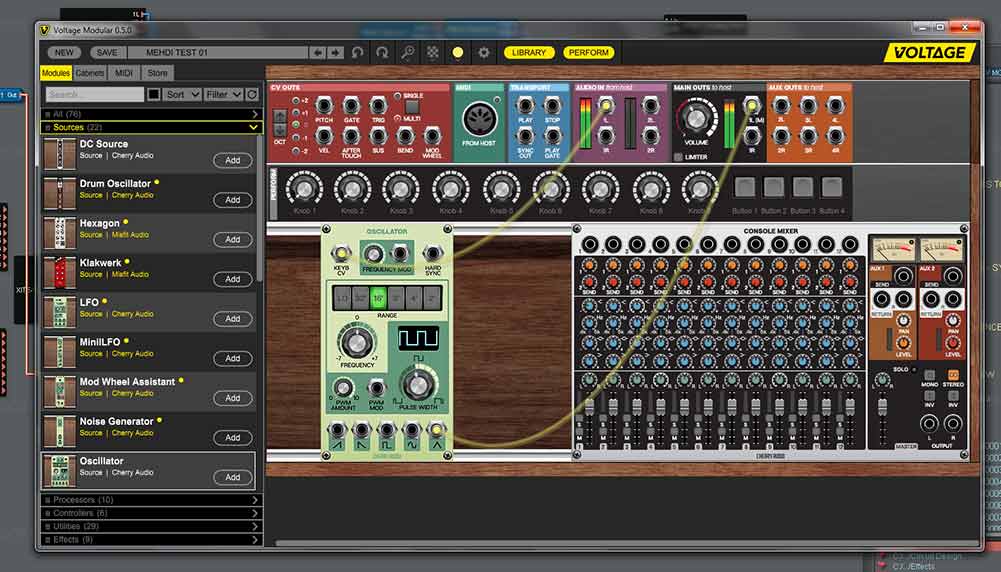Expand the All (76) category
Screen dimensions: 1001x572
click(152, 114)
